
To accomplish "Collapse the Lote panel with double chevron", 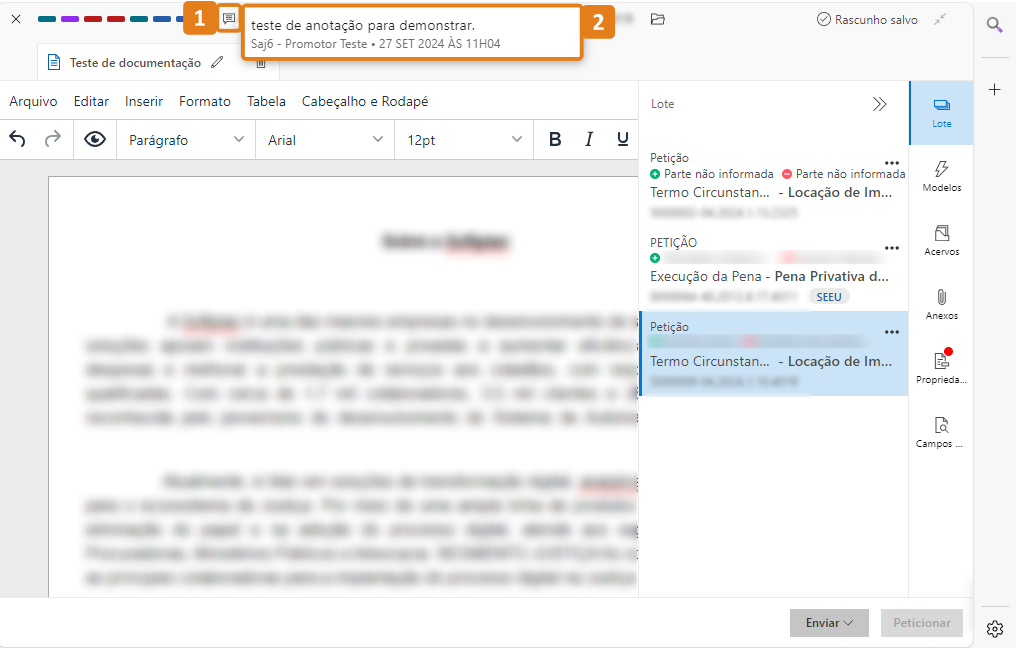I will click(x=879, y=104).
